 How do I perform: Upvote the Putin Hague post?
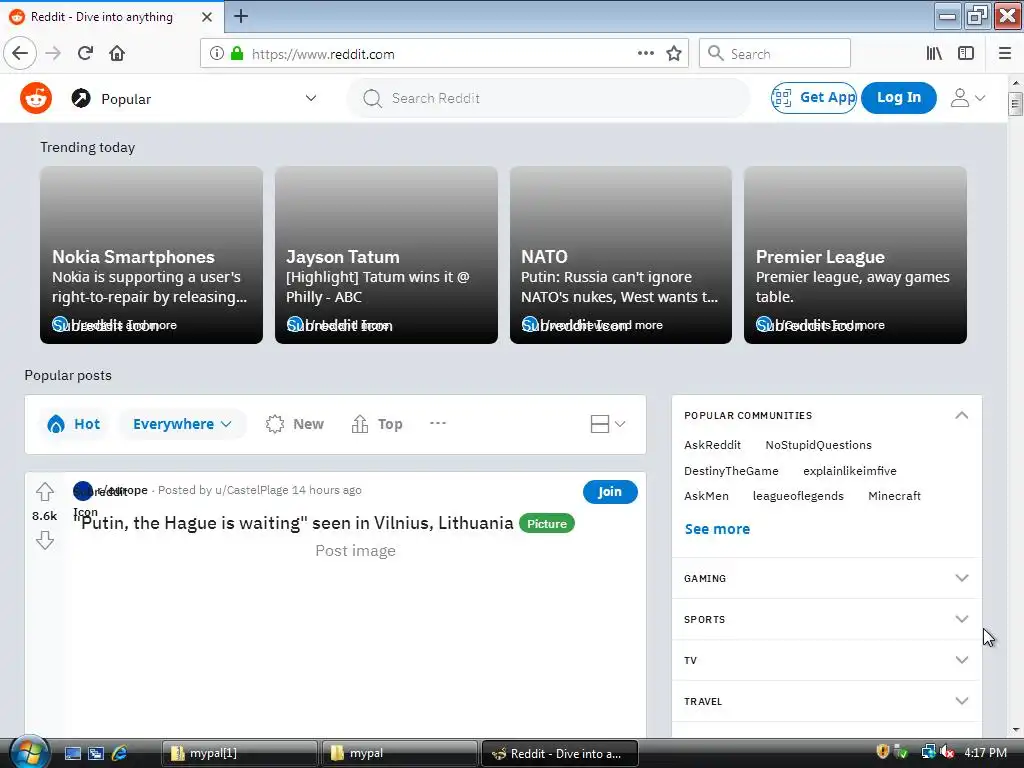tap(45, 491)
